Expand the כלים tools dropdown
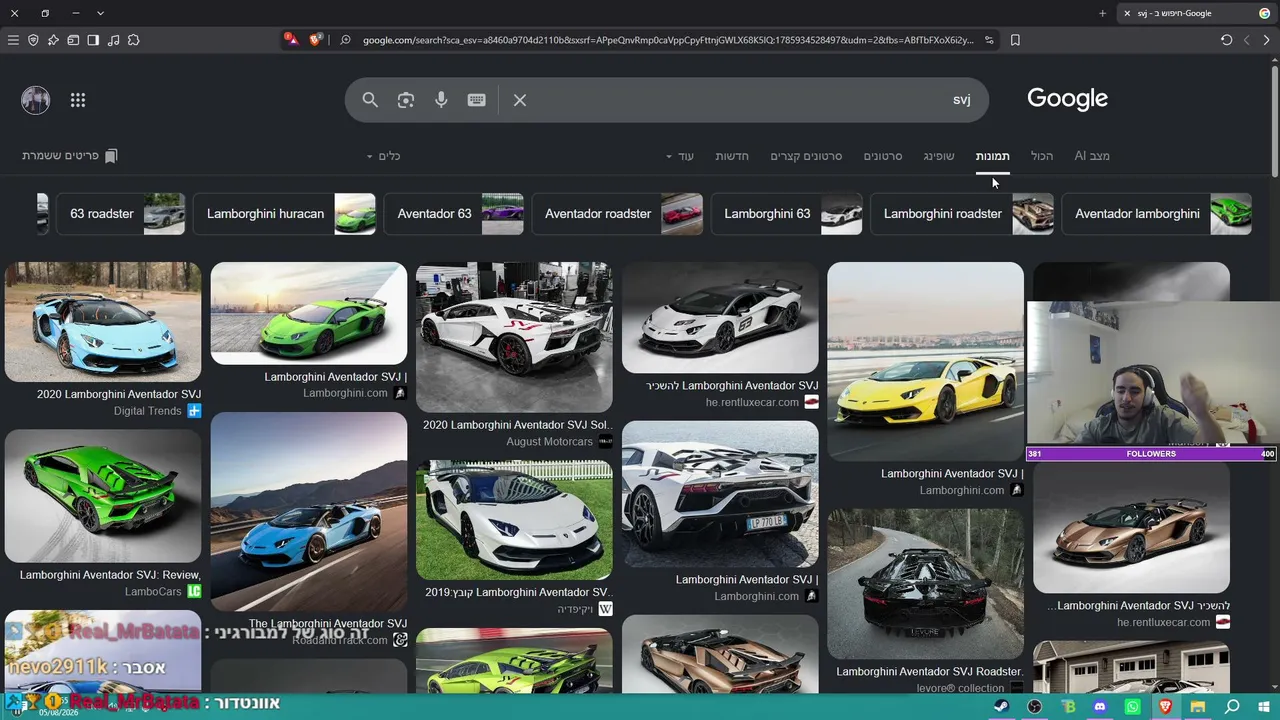Viewport: 1280px width, 720px height. click(383, 156)
